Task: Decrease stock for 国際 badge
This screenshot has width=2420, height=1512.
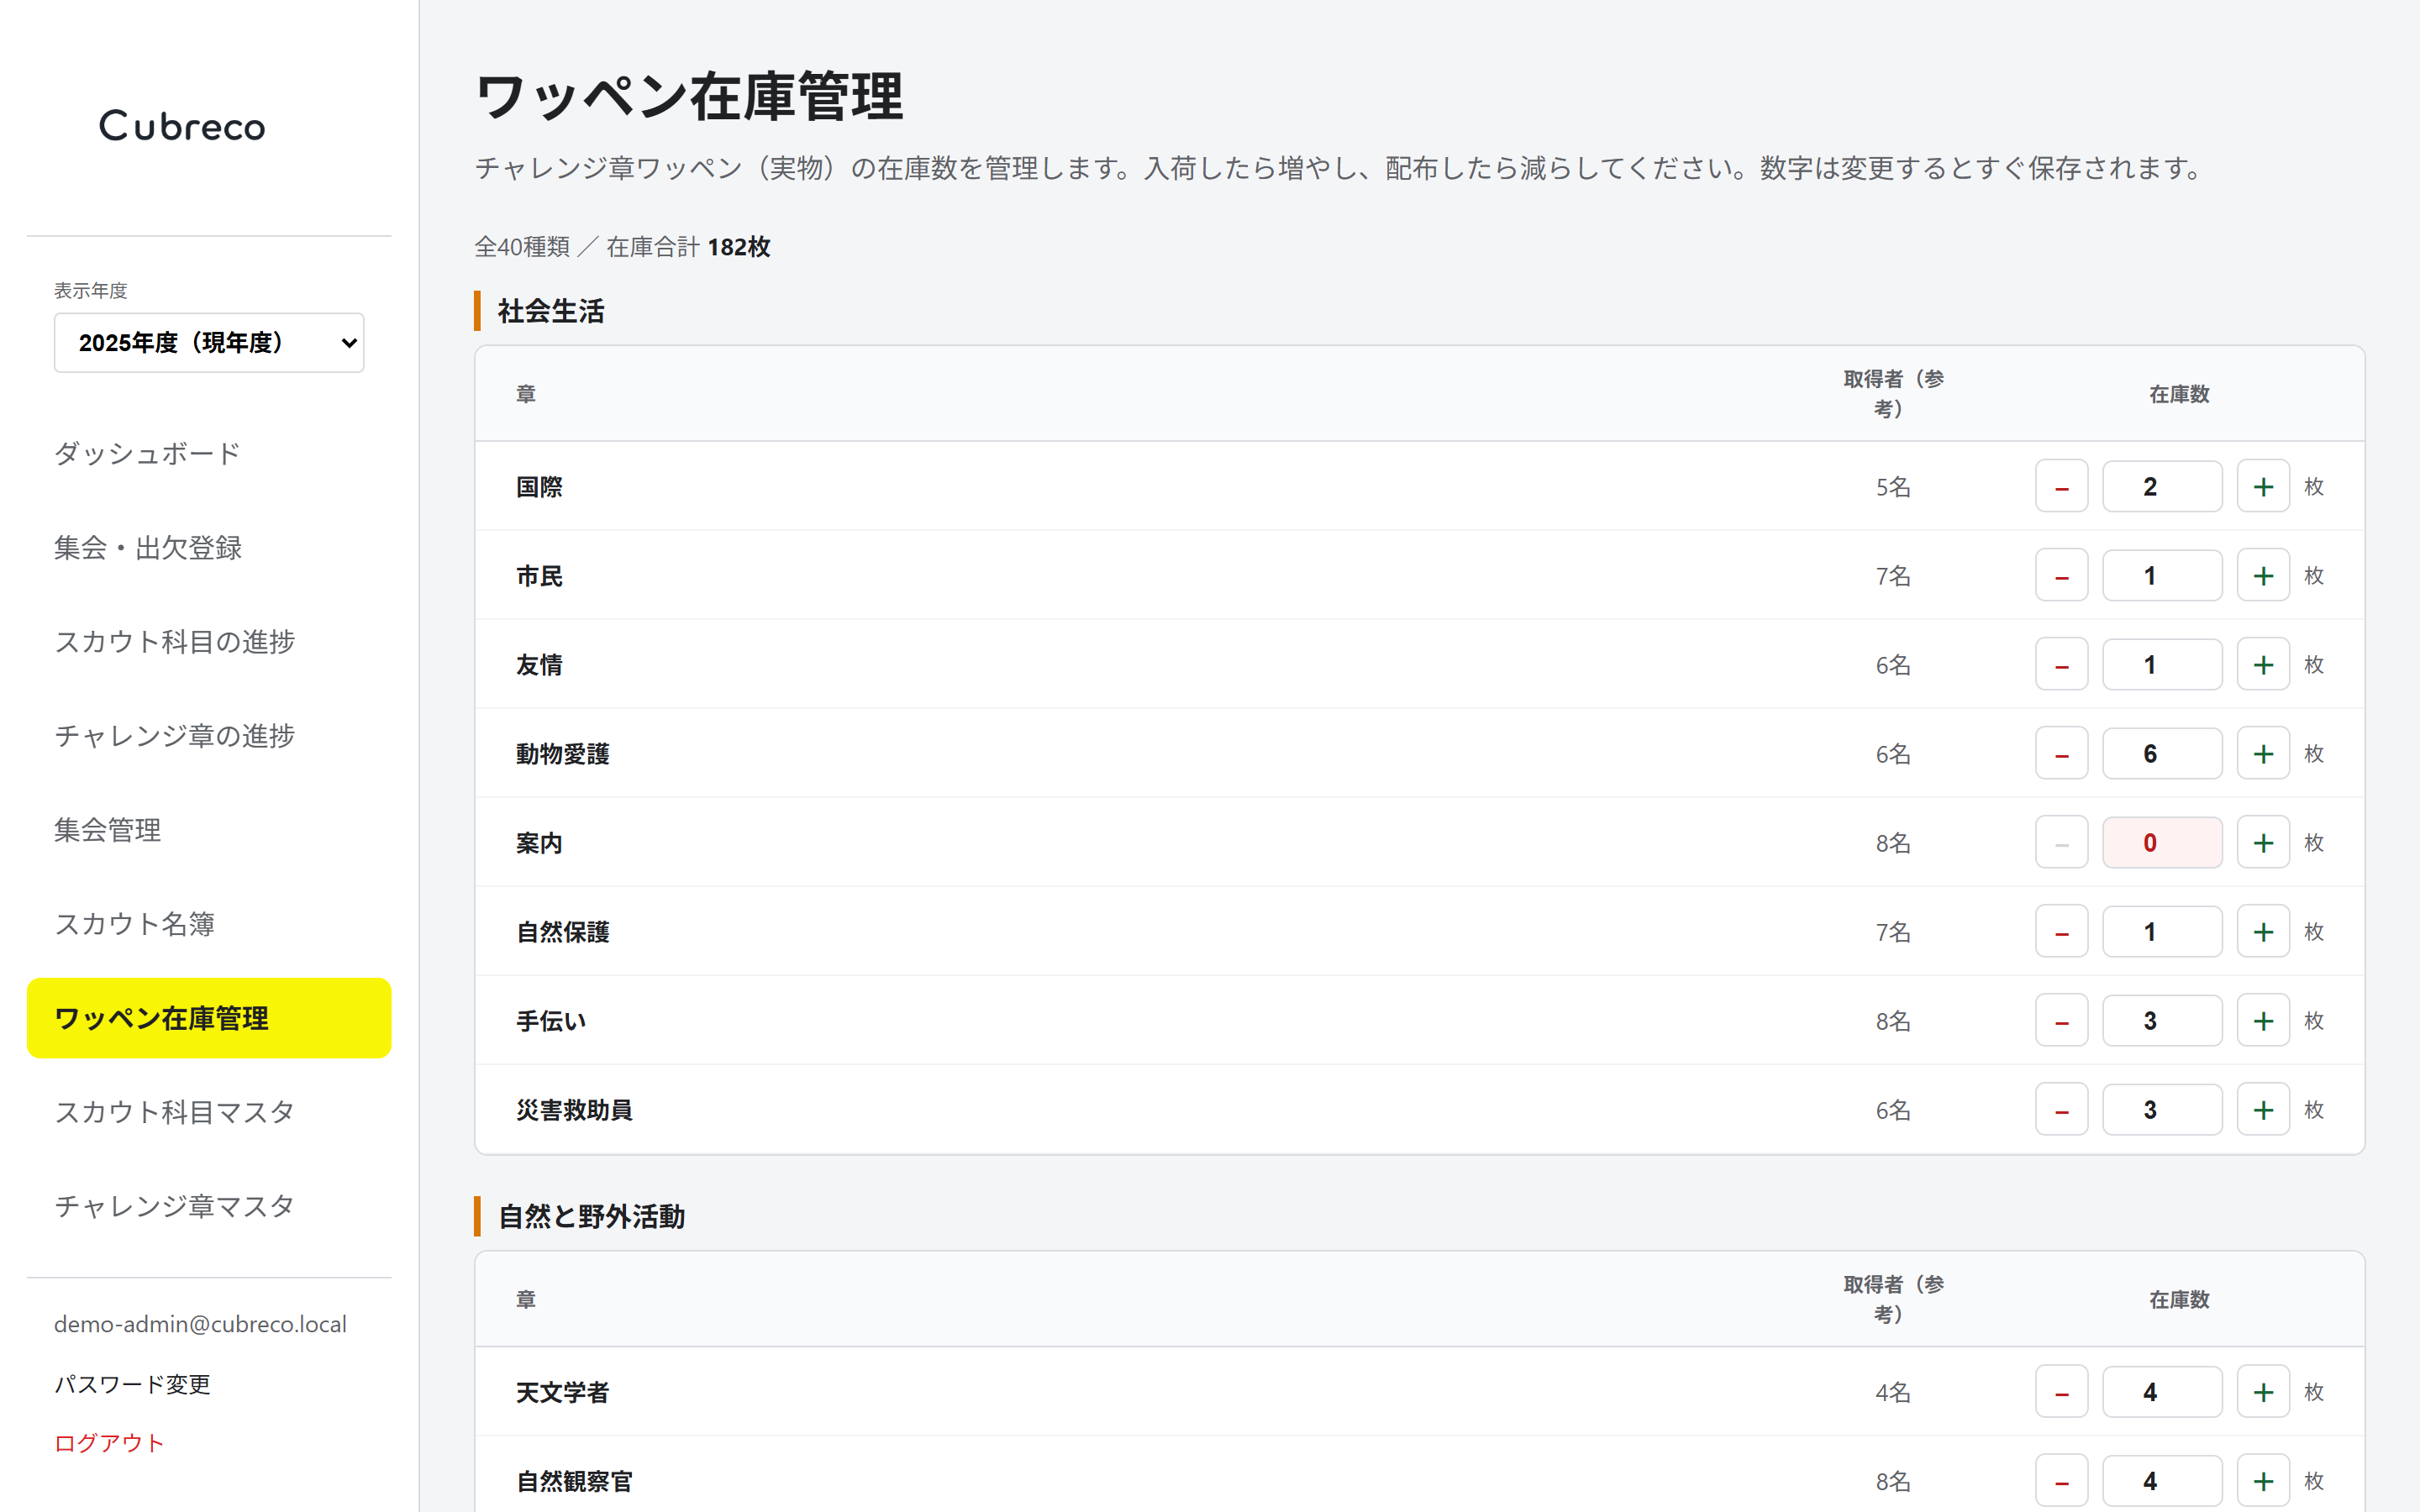Action: click(2061, 486)
